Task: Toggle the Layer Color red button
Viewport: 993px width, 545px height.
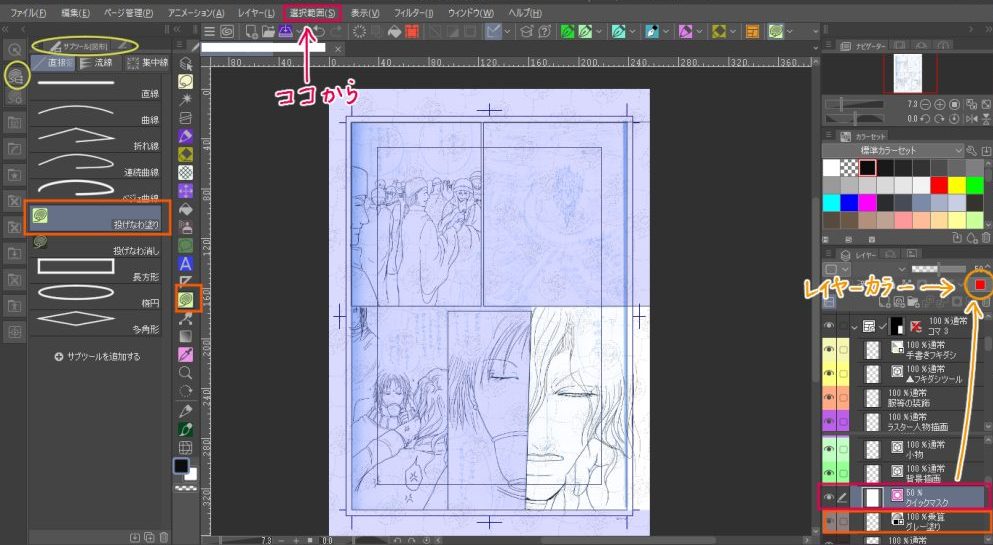Action: 980,284
